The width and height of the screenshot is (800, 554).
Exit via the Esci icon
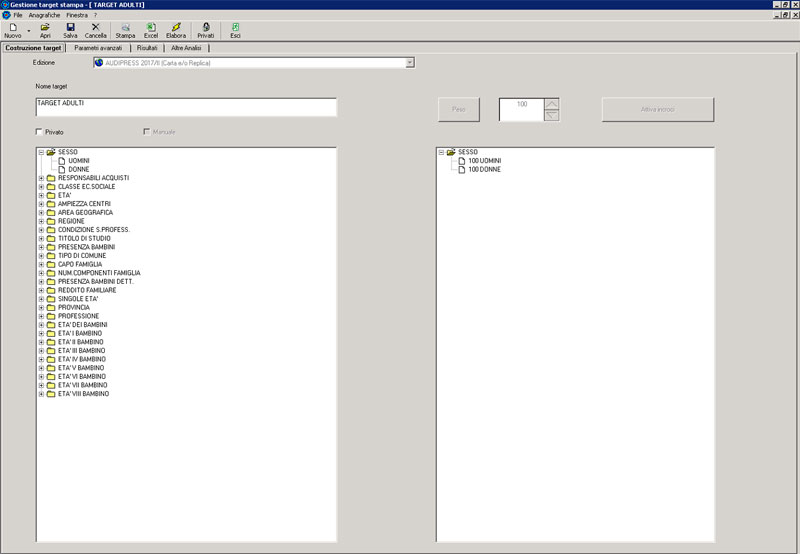[x=236, y=28]
